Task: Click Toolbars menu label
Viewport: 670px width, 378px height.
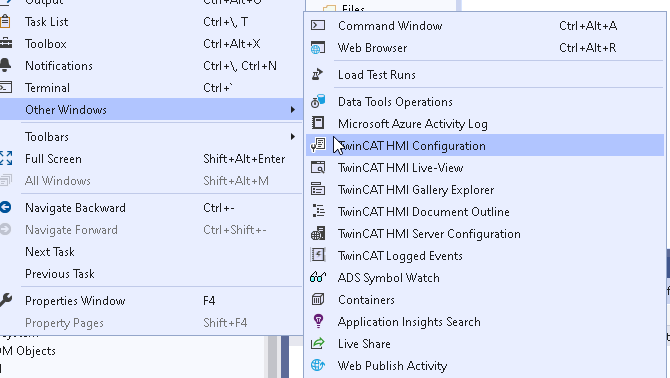Action: 47,137
